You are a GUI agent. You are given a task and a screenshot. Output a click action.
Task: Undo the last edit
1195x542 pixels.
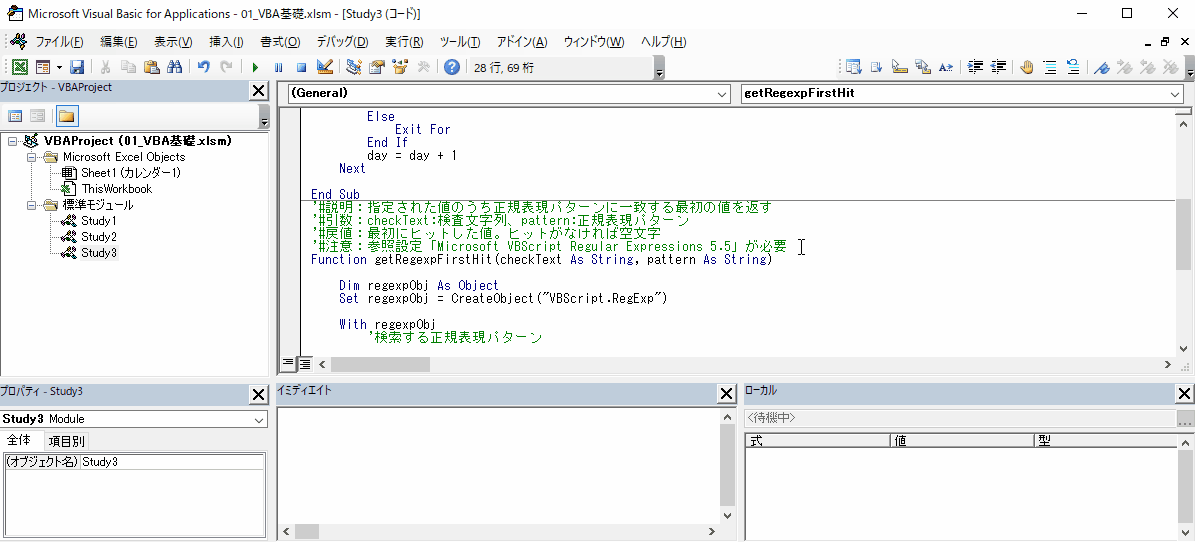pos(203,67)
